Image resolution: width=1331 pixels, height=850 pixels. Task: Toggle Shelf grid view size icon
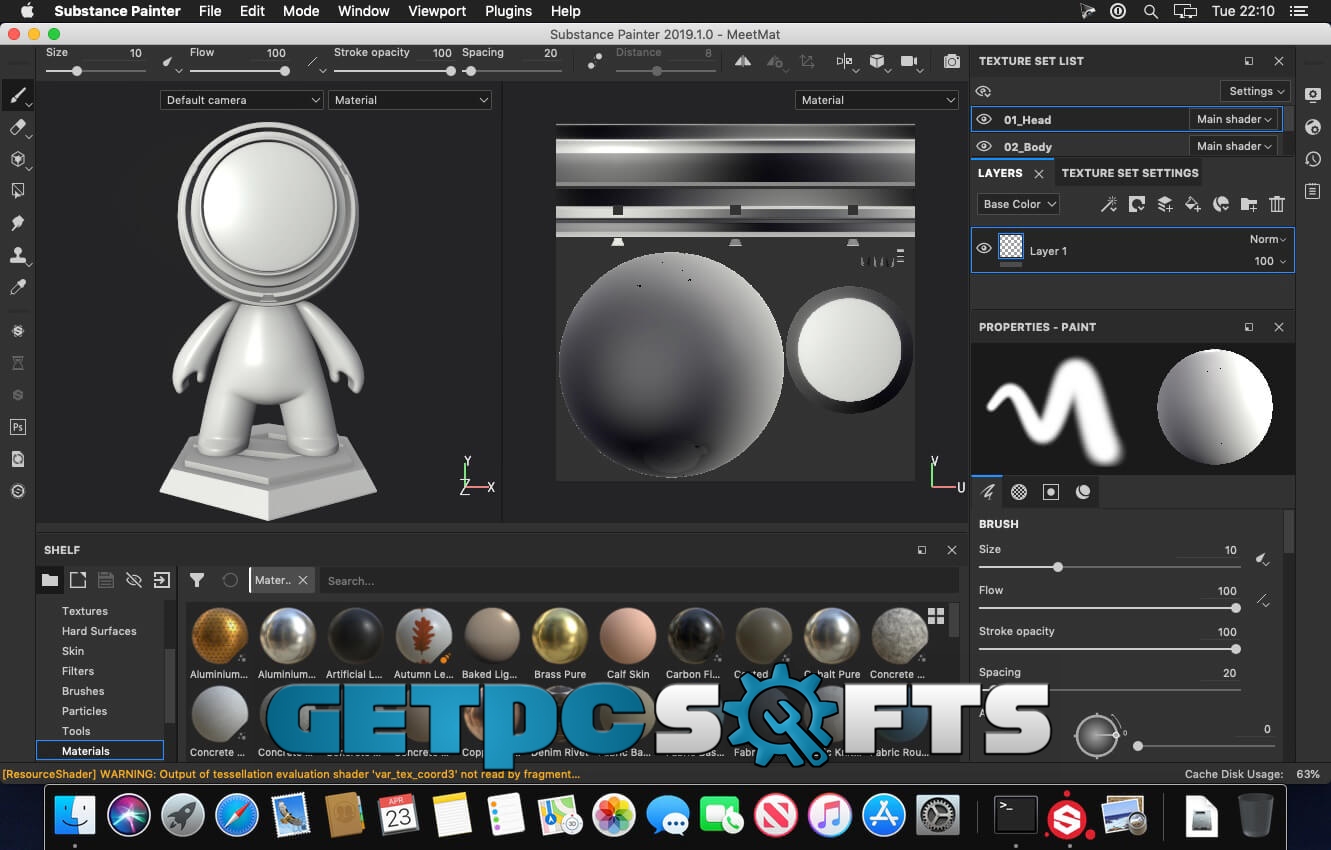(x=936, y=616)
